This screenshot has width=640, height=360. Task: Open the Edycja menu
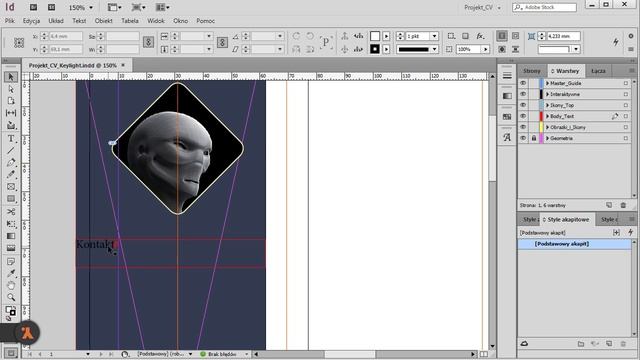(31, 20)
